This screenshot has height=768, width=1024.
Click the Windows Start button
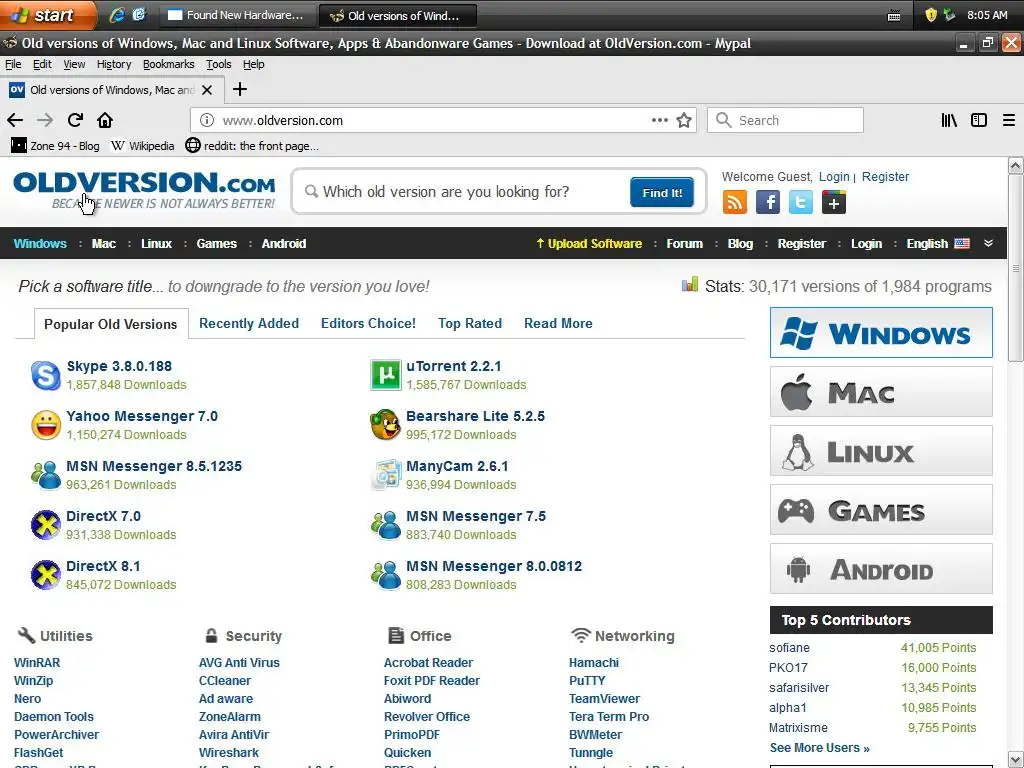click(47, 15)
